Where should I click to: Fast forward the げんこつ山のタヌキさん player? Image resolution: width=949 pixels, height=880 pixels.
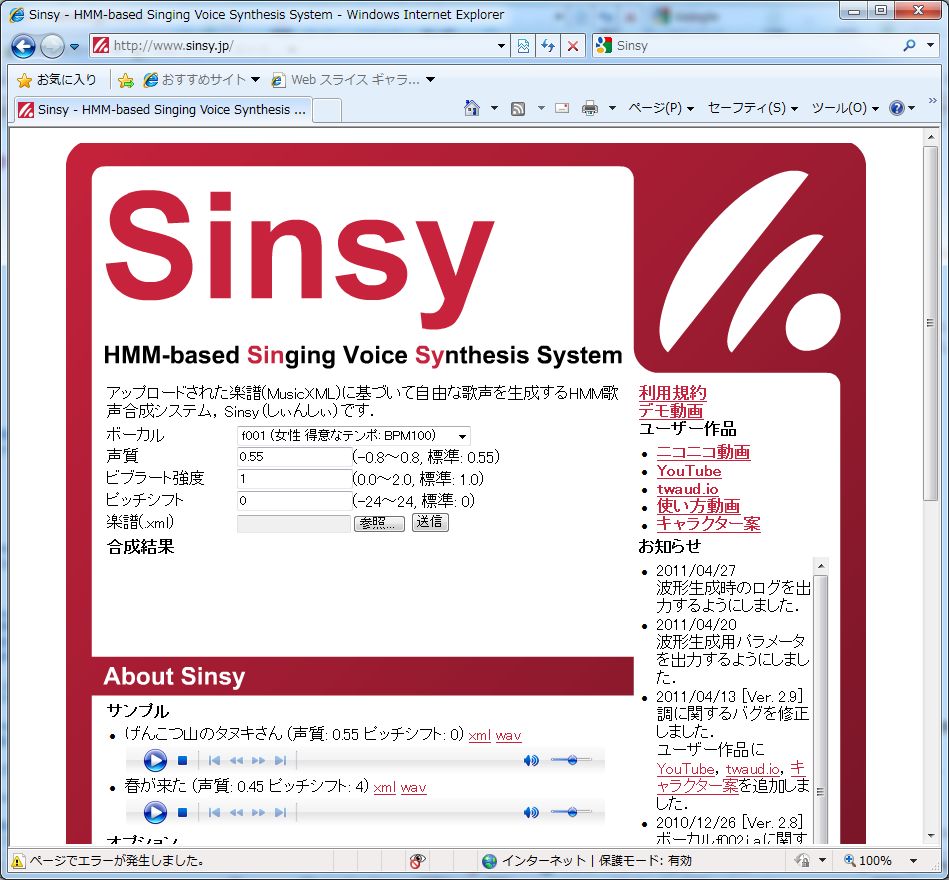258,760
